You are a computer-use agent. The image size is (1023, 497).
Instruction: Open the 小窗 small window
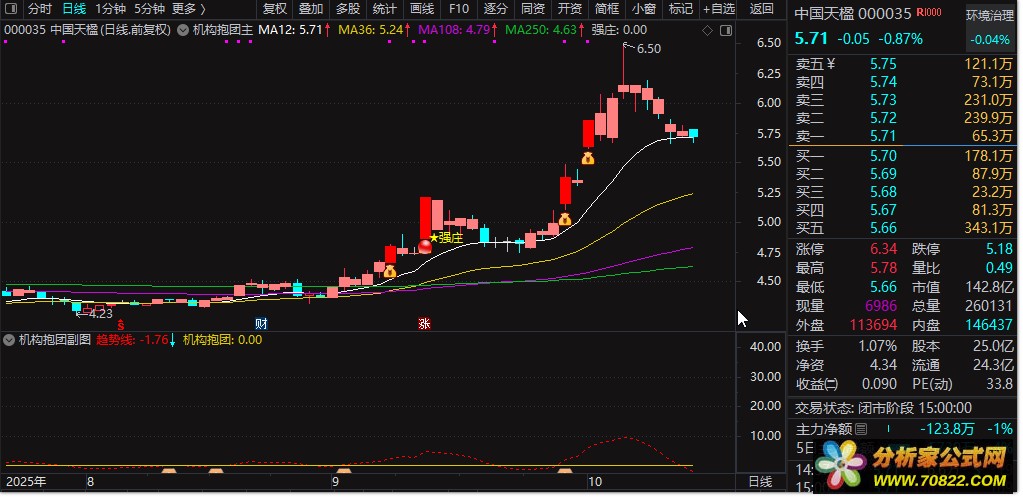coord(644,8)
